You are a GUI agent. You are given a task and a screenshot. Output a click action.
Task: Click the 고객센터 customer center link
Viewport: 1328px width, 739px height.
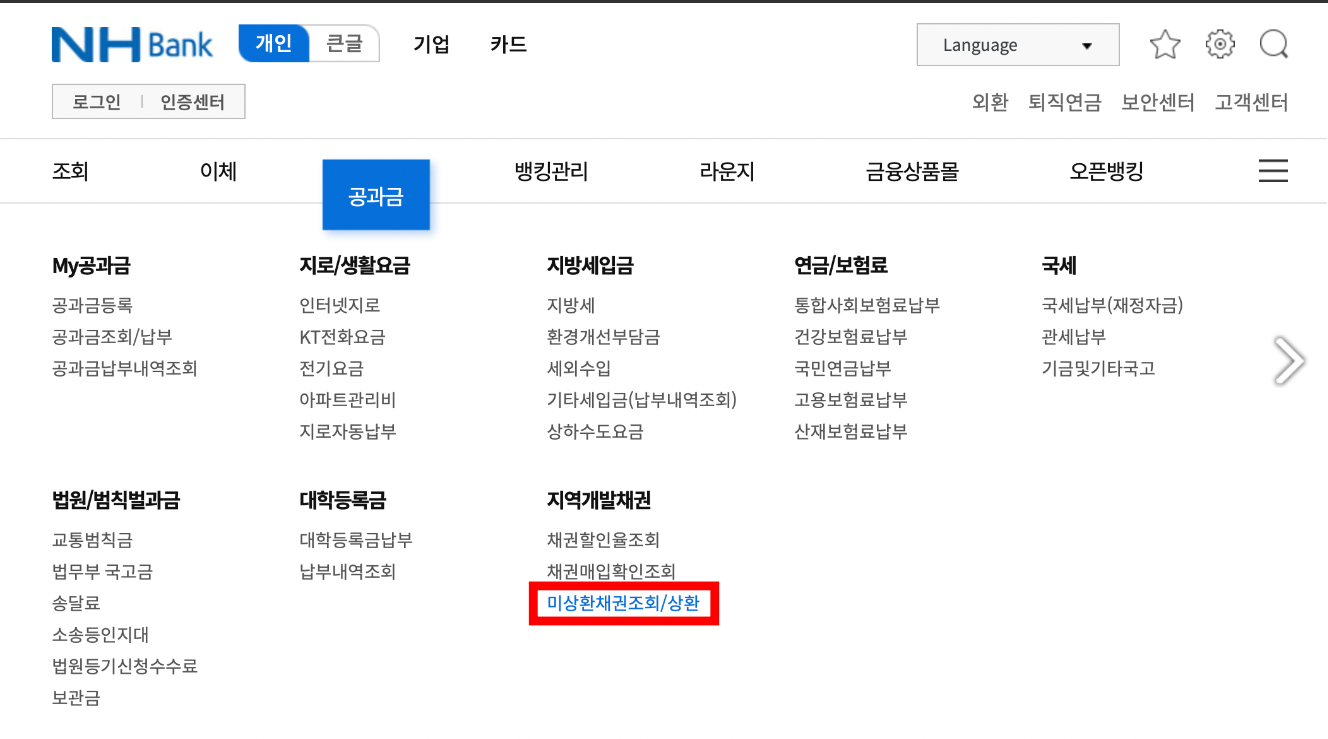click(1250, 101)
